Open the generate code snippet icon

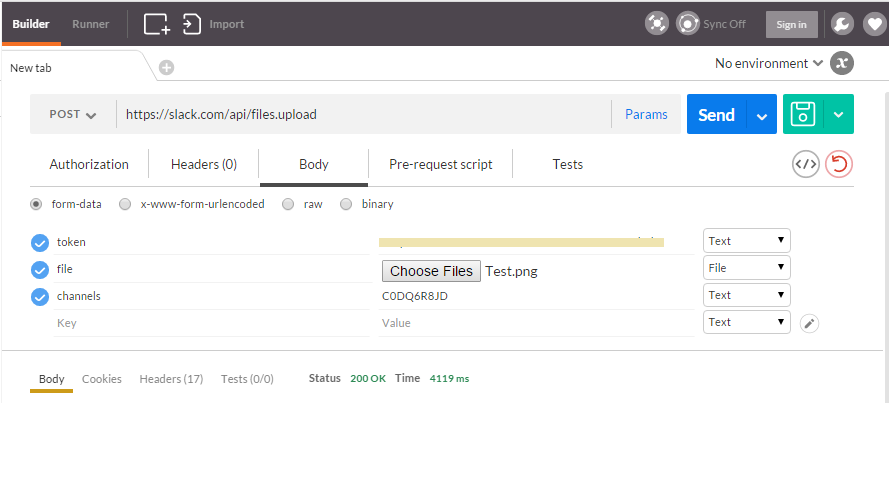click(x=806, y=164)
